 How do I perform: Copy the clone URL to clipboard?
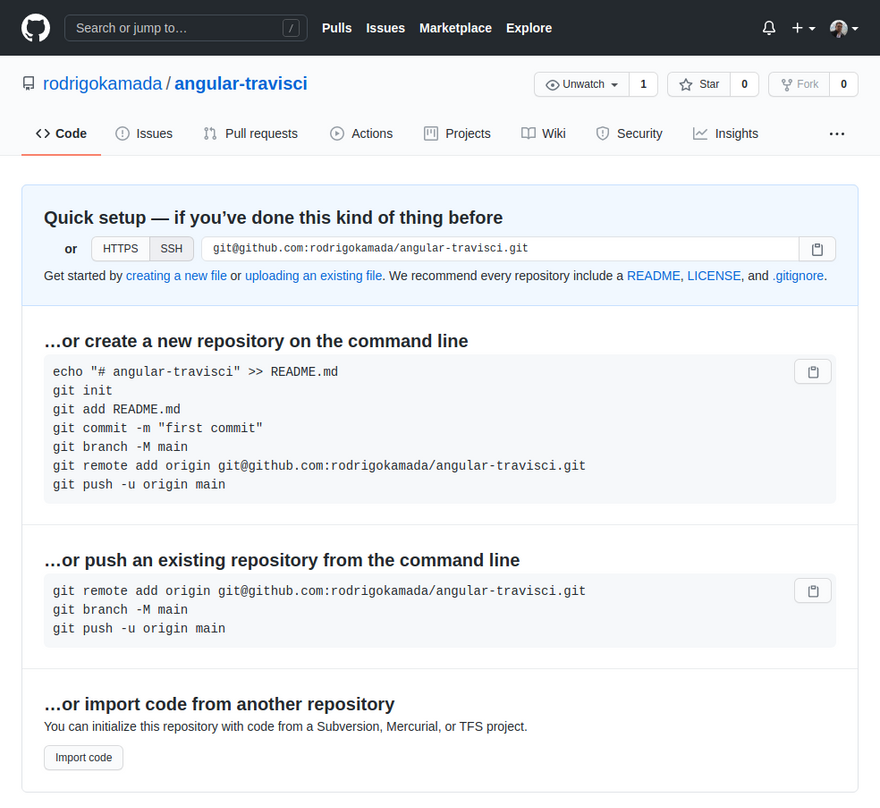pos(817,249)
